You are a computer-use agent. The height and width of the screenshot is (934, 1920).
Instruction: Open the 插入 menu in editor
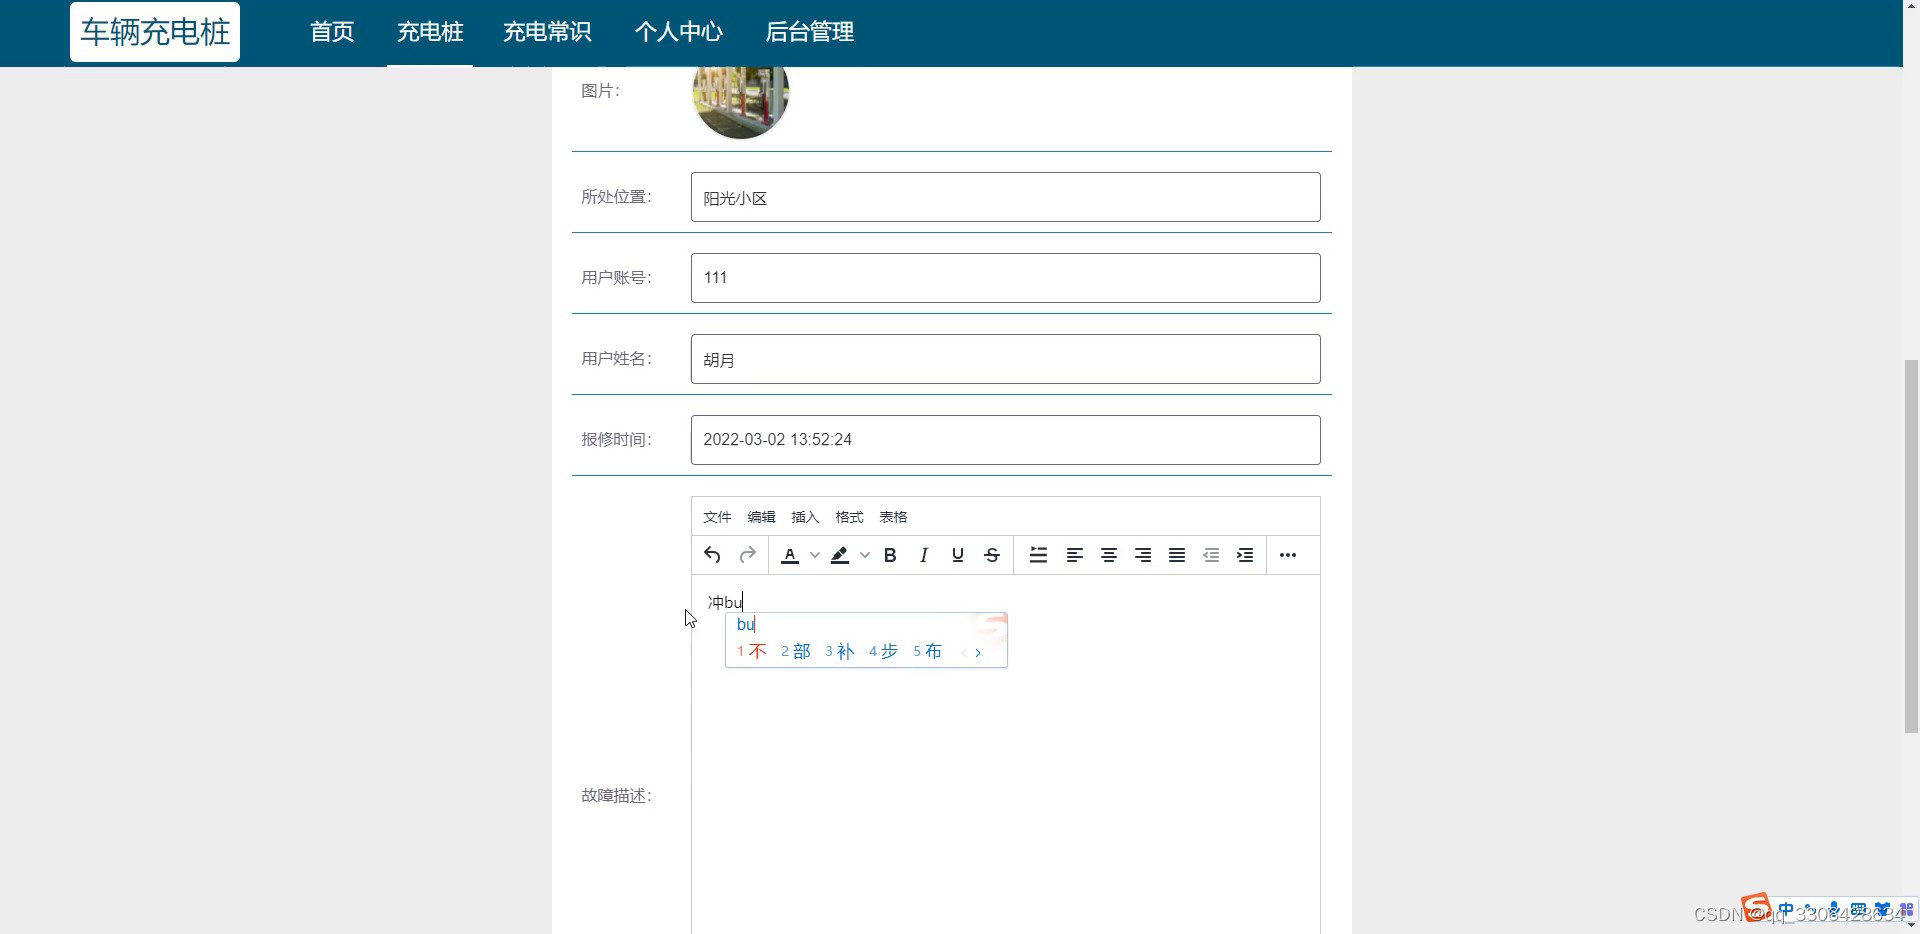pyautogui.click(x=805, y=517)
